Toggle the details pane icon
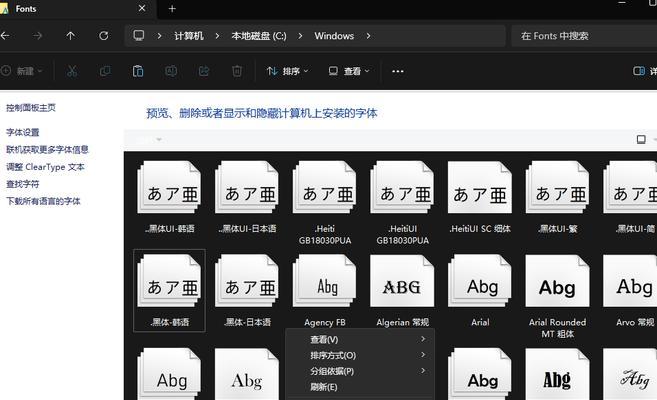Viewport: 657px width, 400px height. (639, 71)
